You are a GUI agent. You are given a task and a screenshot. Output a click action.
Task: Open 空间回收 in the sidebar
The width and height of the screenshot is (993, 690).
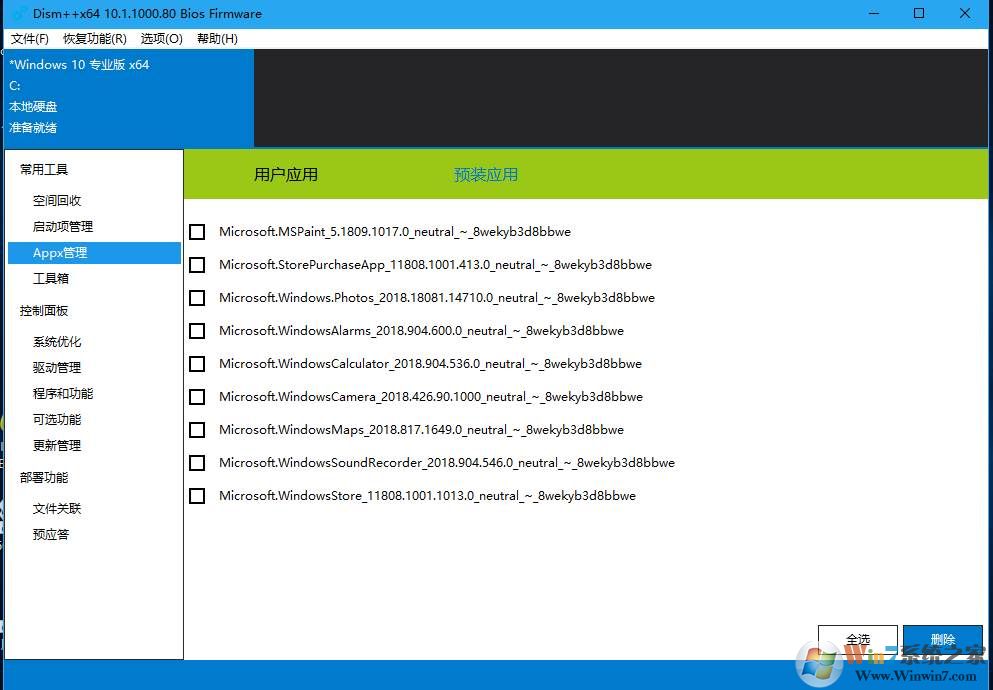click(x=57, y=201)
